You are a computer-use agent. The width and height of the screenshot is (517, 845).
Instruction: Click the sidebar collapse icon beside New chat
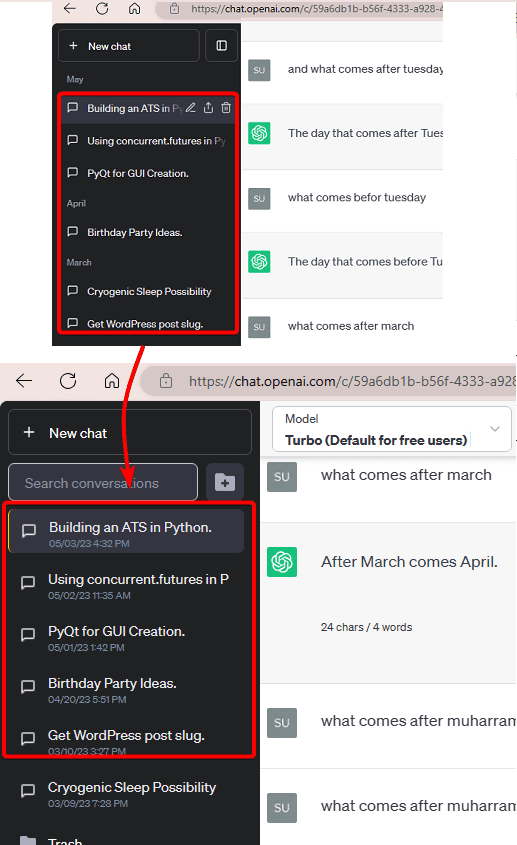tap(222, 46)
